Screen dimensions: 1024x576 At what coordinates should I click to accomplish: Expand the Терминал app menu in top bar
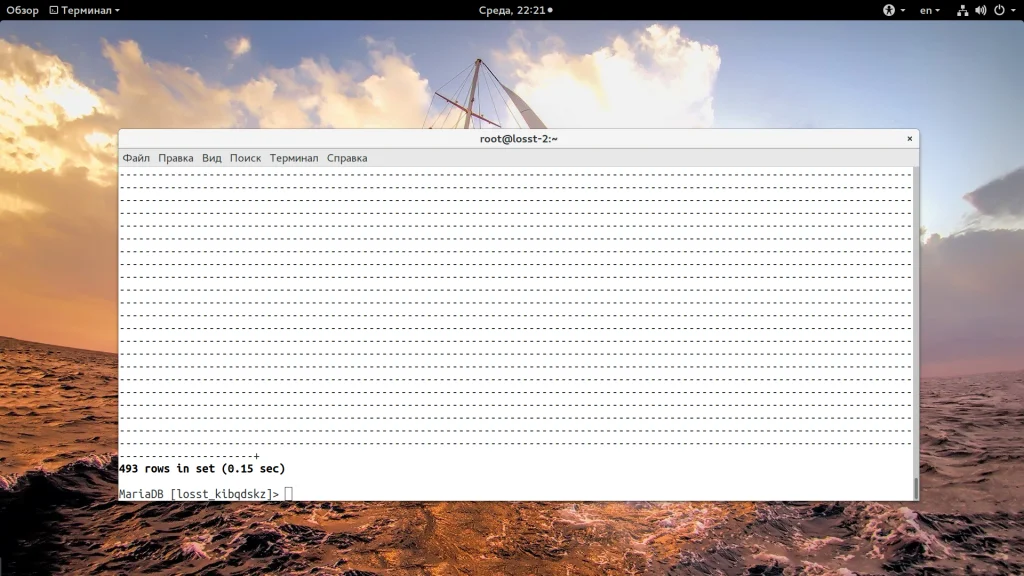[x=85, y=10]
